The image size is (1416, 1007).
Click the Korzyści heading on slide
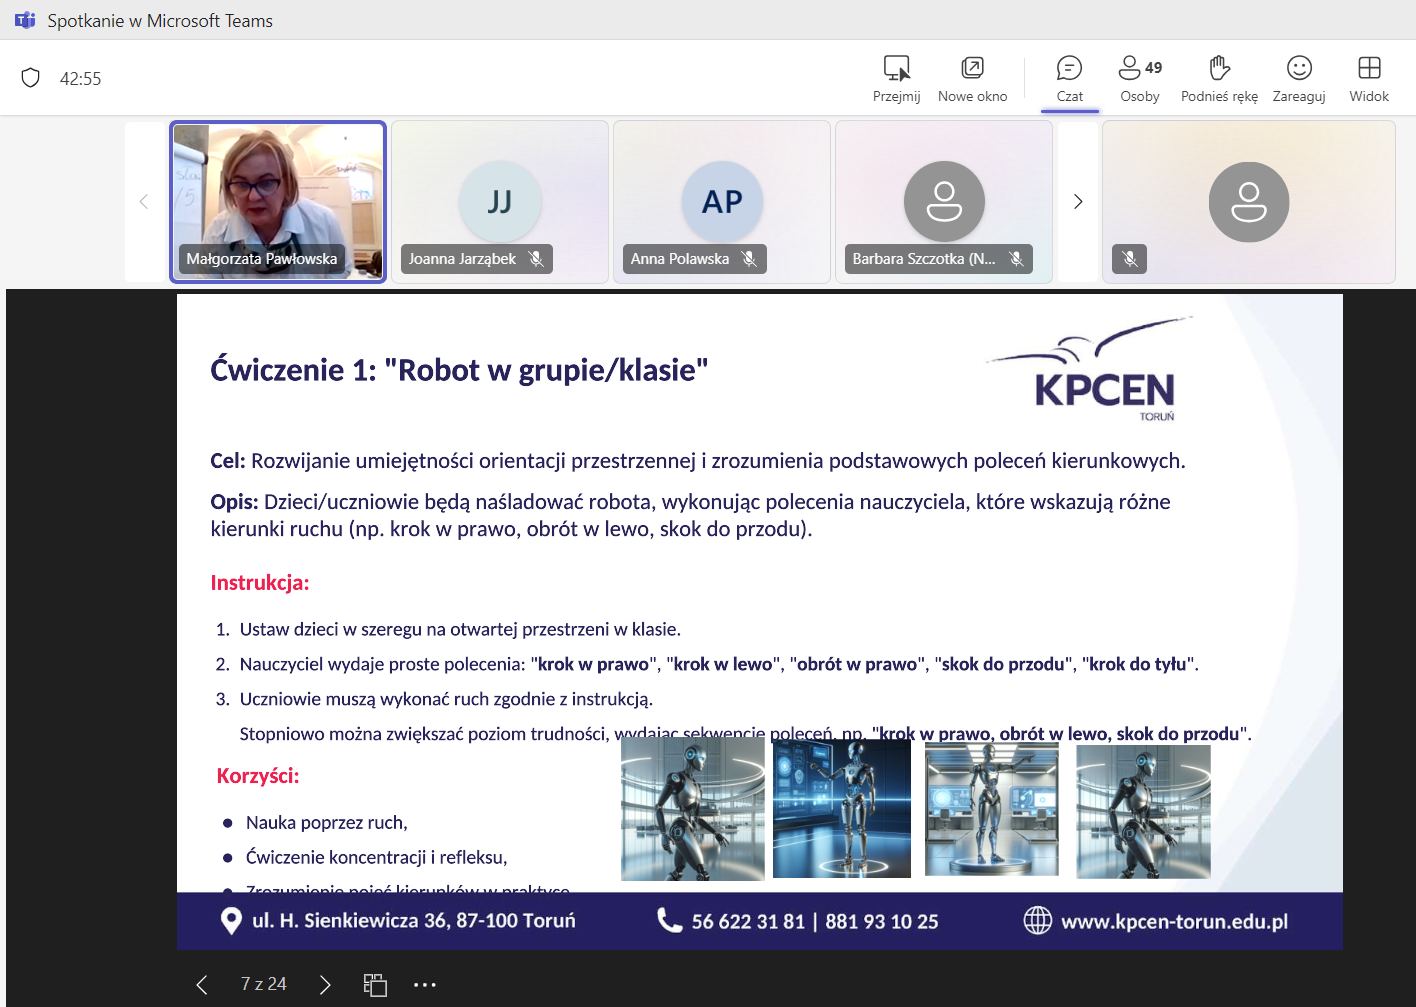tap(258, 776)
